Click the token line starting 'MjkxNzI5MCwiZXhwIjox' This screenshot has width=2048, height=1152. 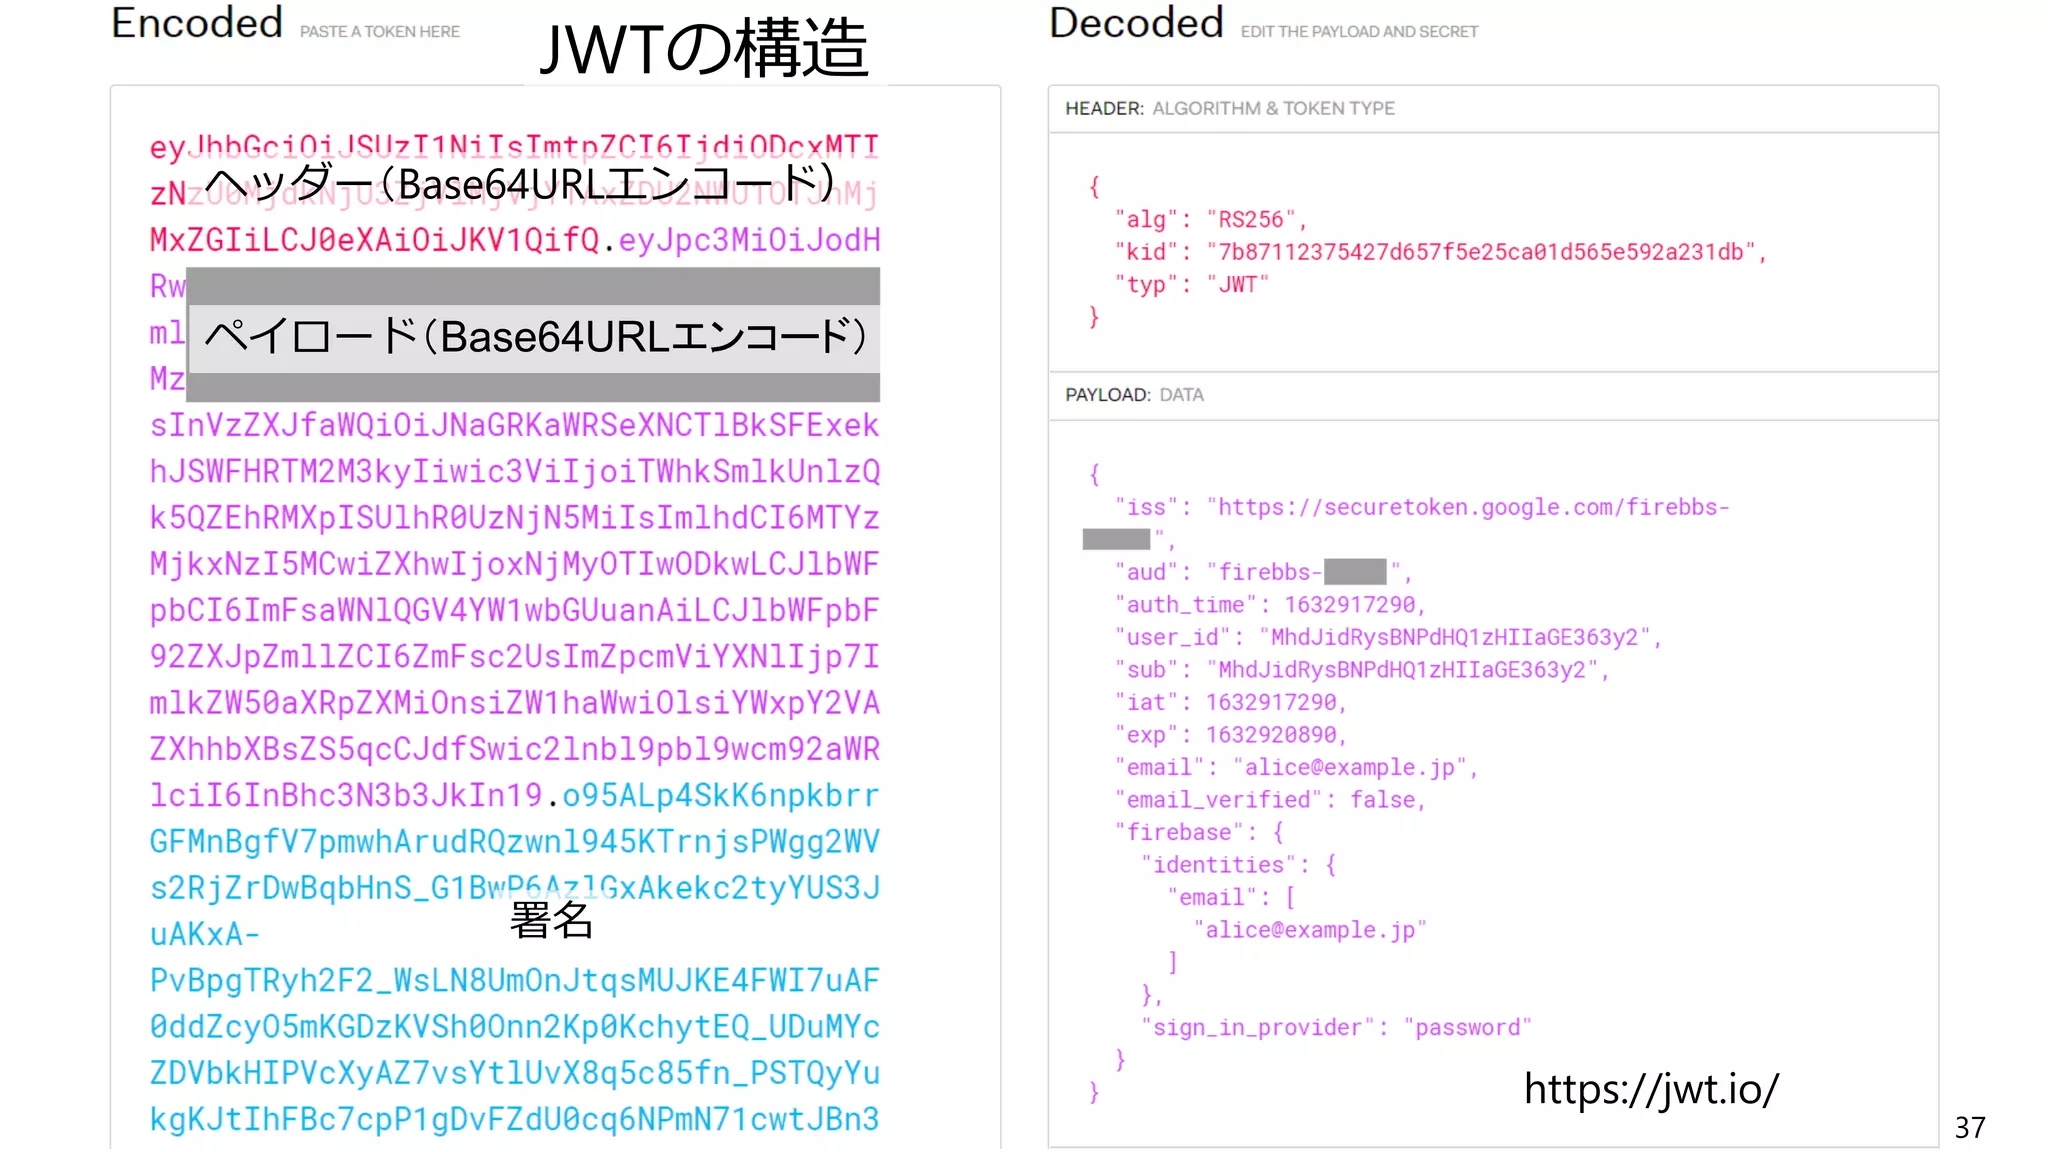coord(514,564)
